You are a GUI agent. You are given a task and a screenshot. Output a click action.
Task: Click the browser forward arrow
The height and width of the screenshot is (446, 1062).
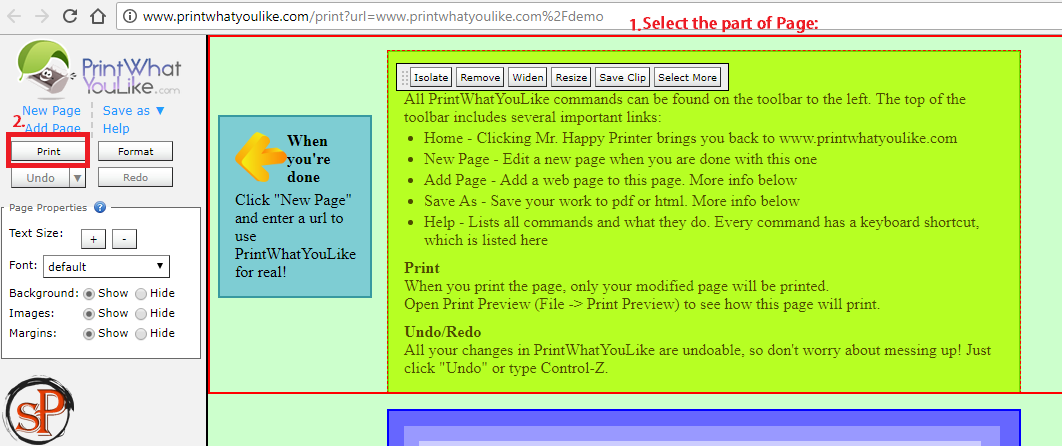(x=41, y=16)
